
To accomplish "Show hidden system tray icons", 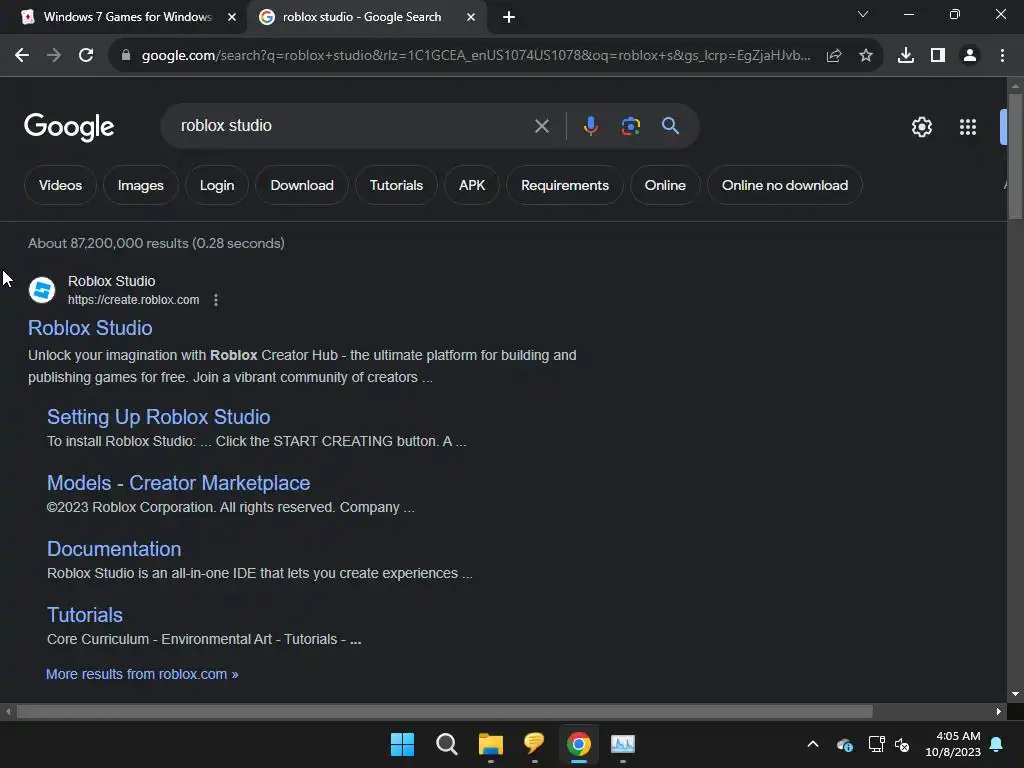I will point(813,744).
